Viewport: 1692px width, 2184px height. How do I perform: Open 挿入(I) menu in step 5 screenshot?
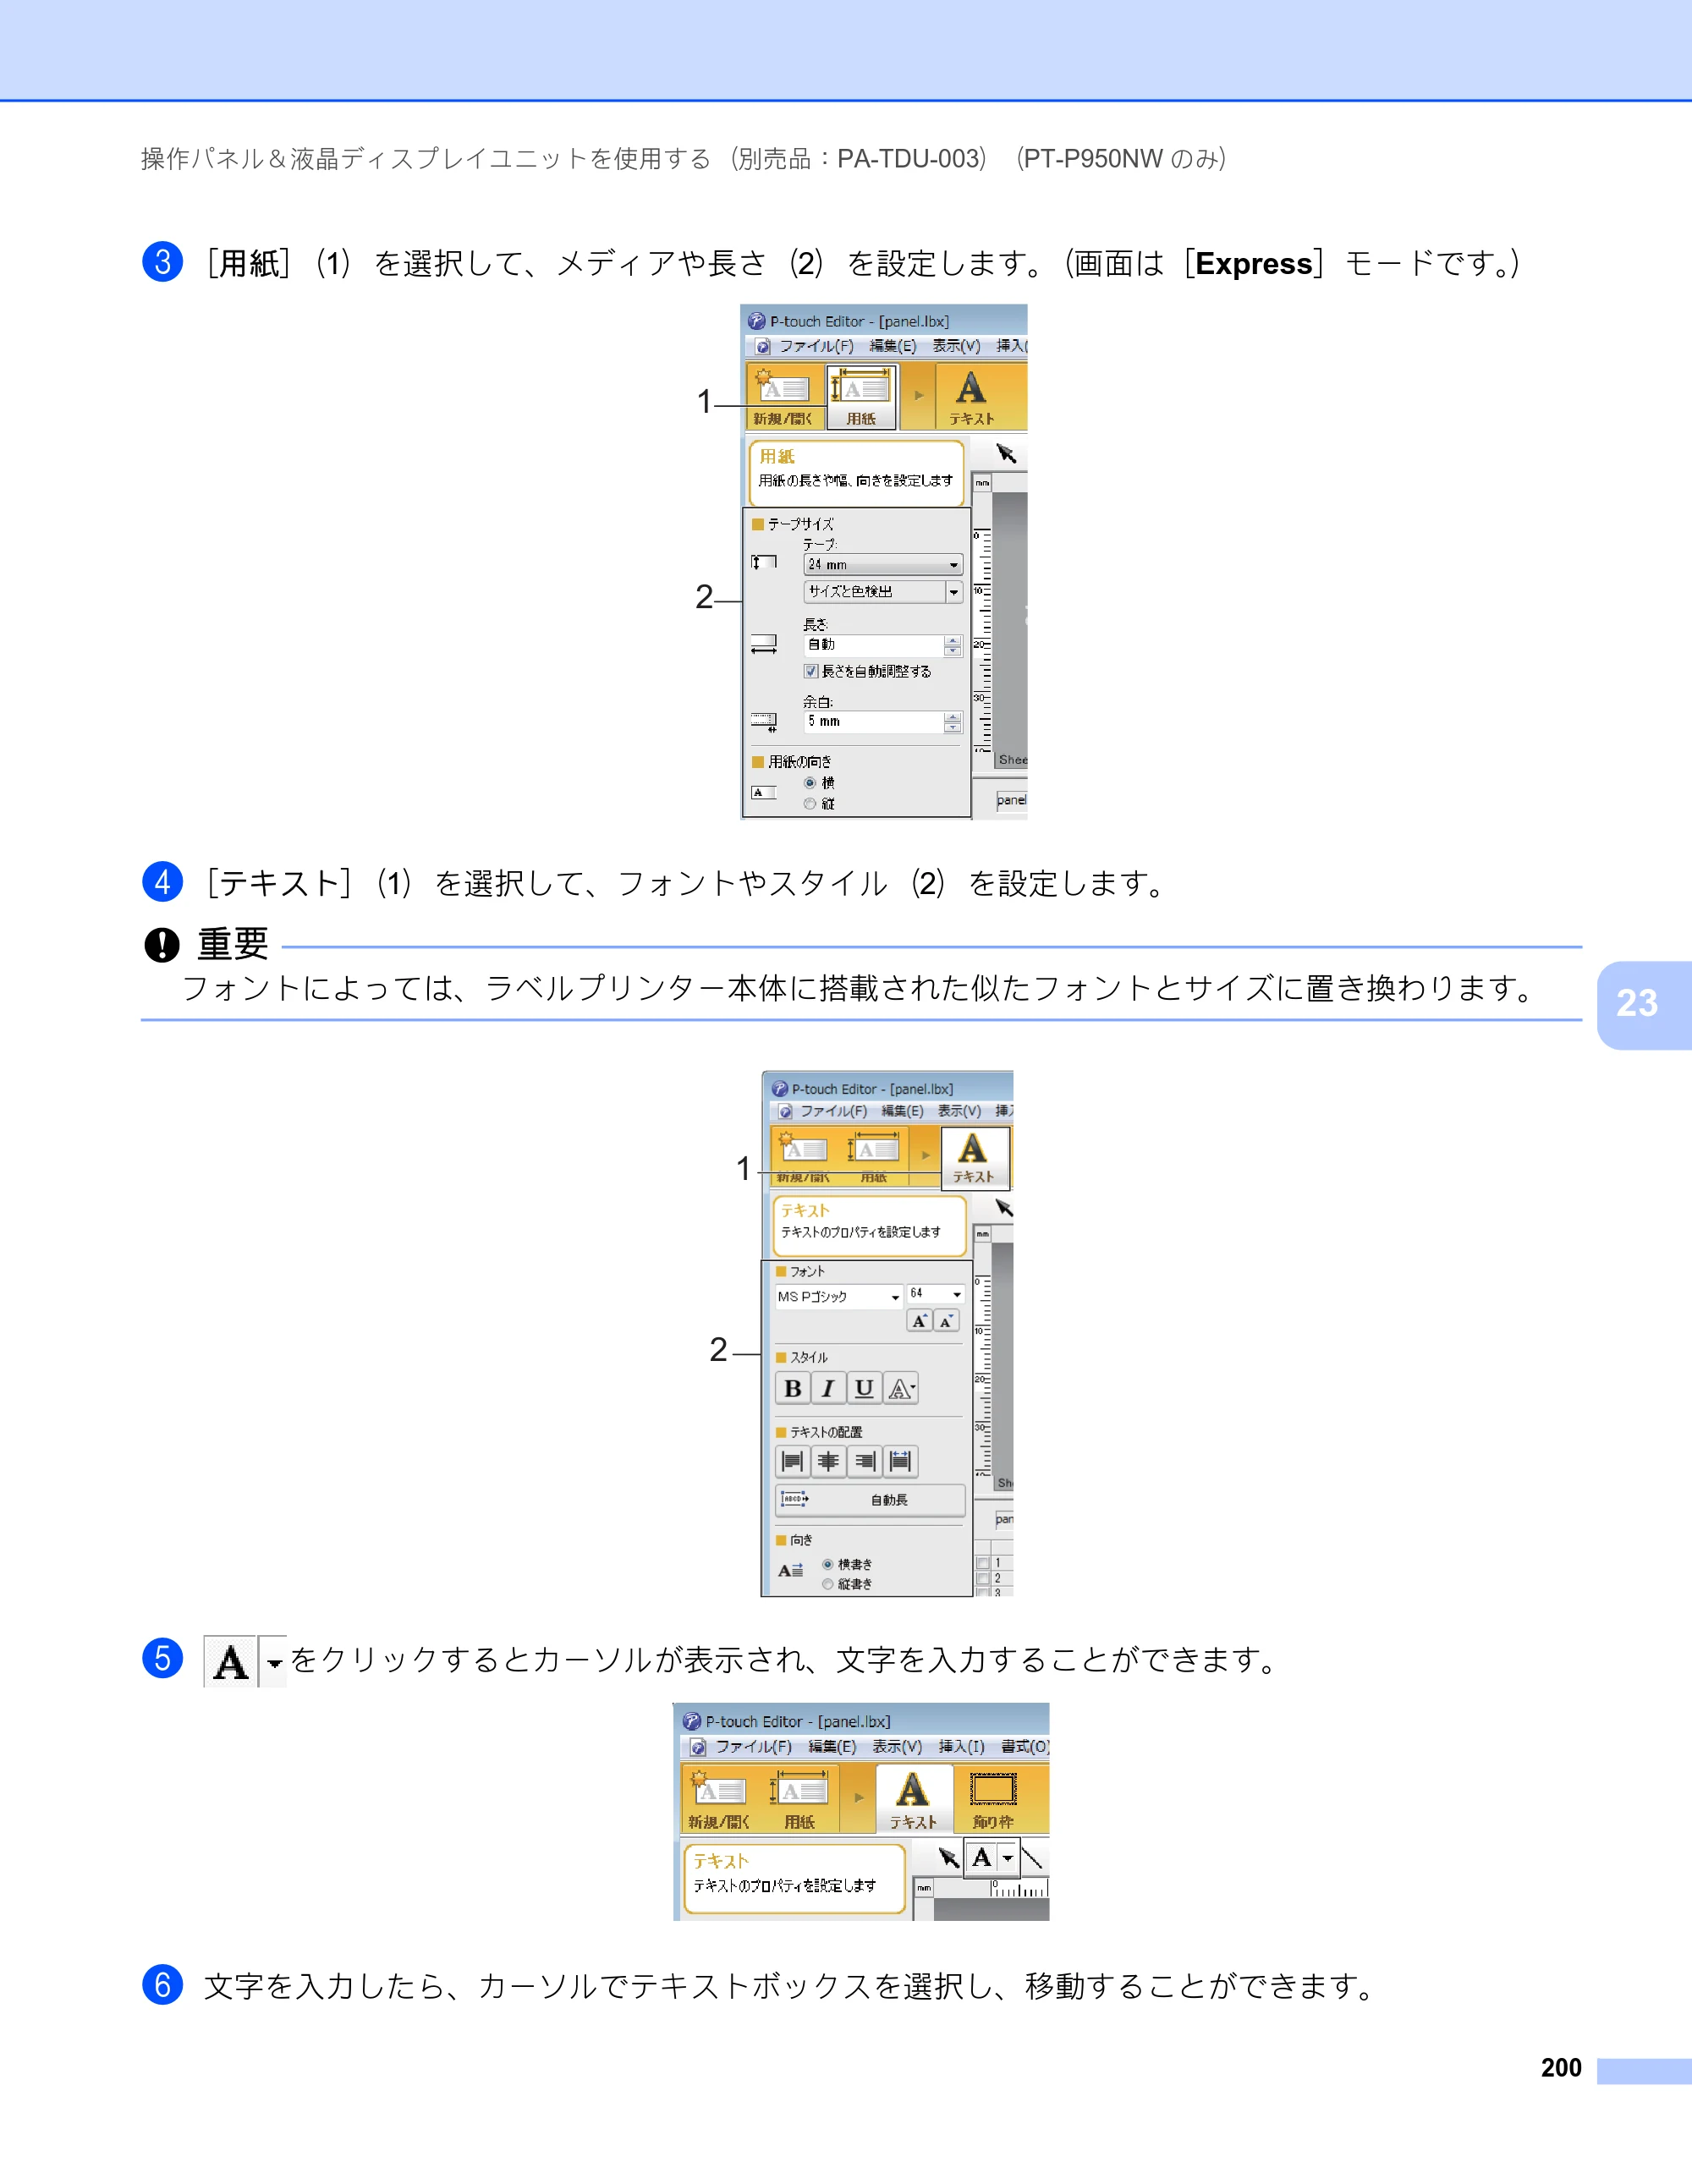(x=961, y=1746)
